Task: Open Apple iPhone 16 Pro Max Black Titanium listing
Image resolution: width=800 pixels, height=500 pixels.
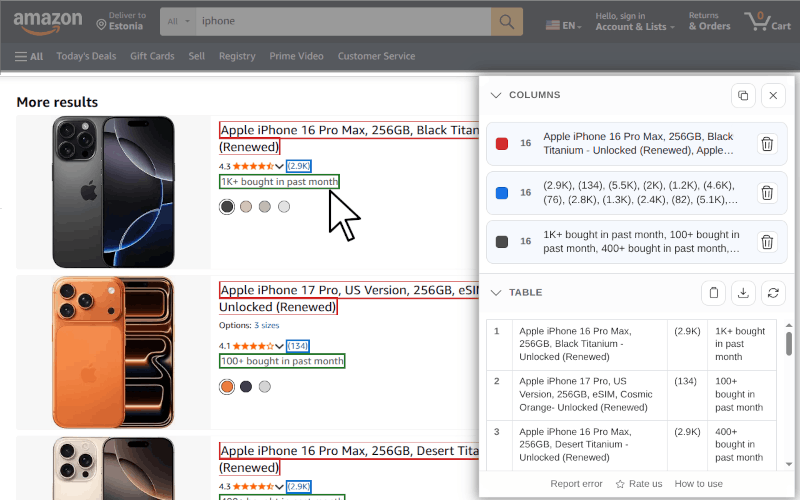Action: point(349,138)
